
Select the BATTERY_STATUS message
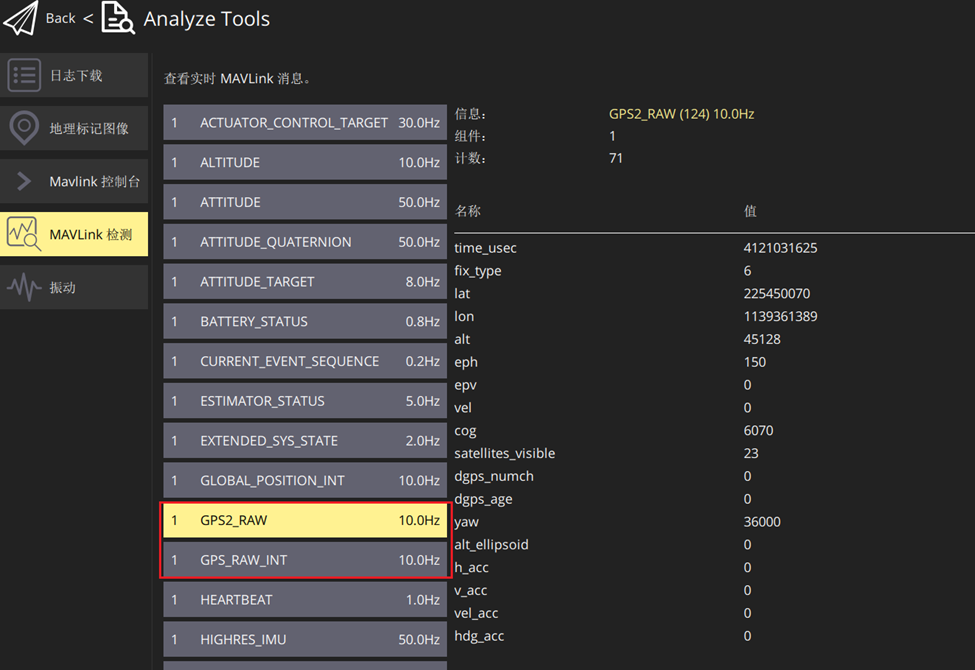click(x=305, y=321)
